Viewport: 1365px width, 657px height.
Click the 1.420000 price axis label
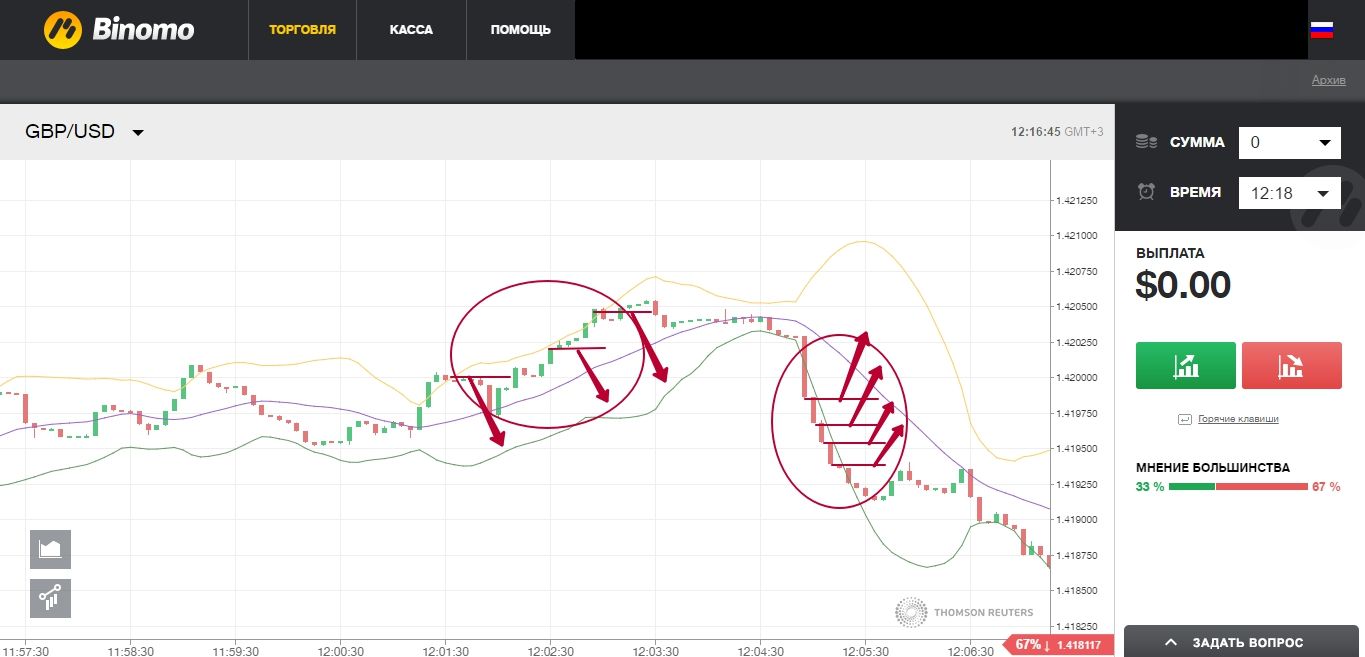click(x=1077, y=378)
